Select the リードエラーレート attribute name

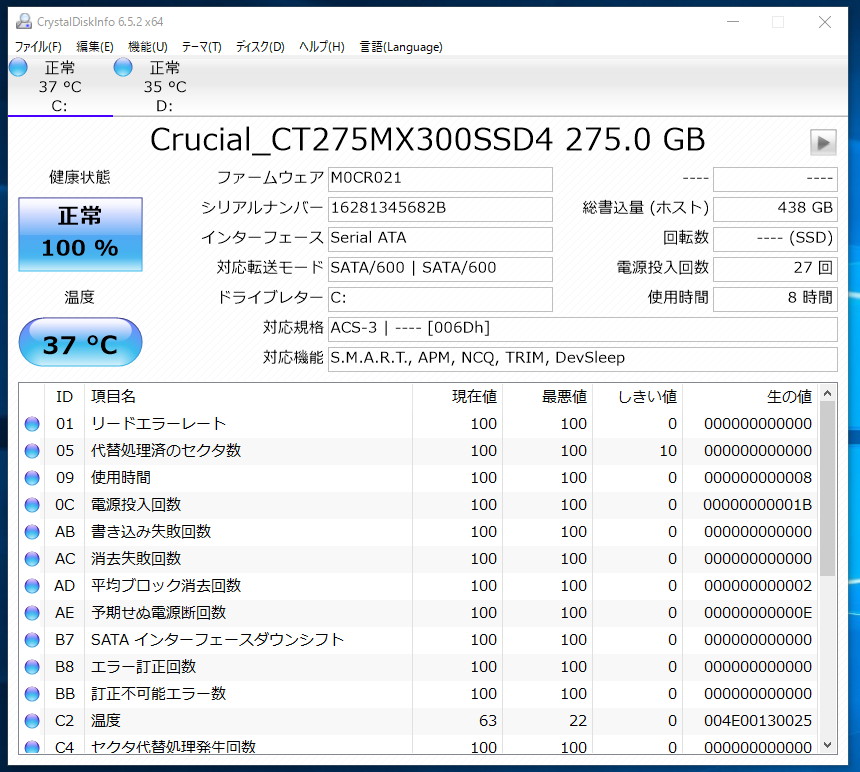click(x=159, y=424)
